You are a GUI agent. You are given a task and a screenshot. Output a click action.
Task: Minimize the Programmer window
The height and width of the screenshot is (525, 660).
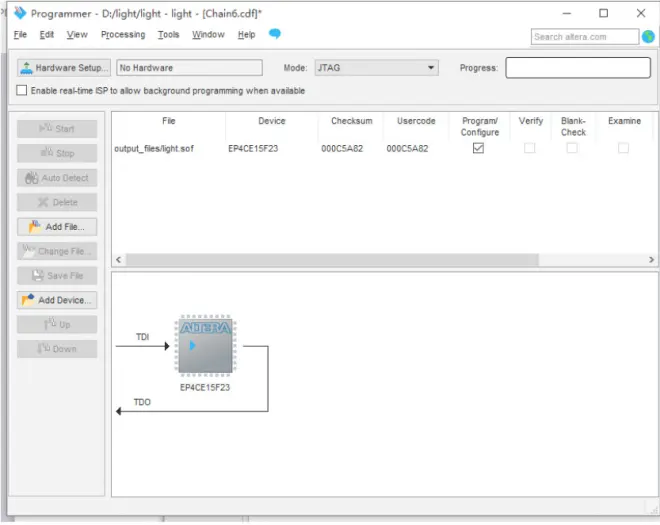567,13
